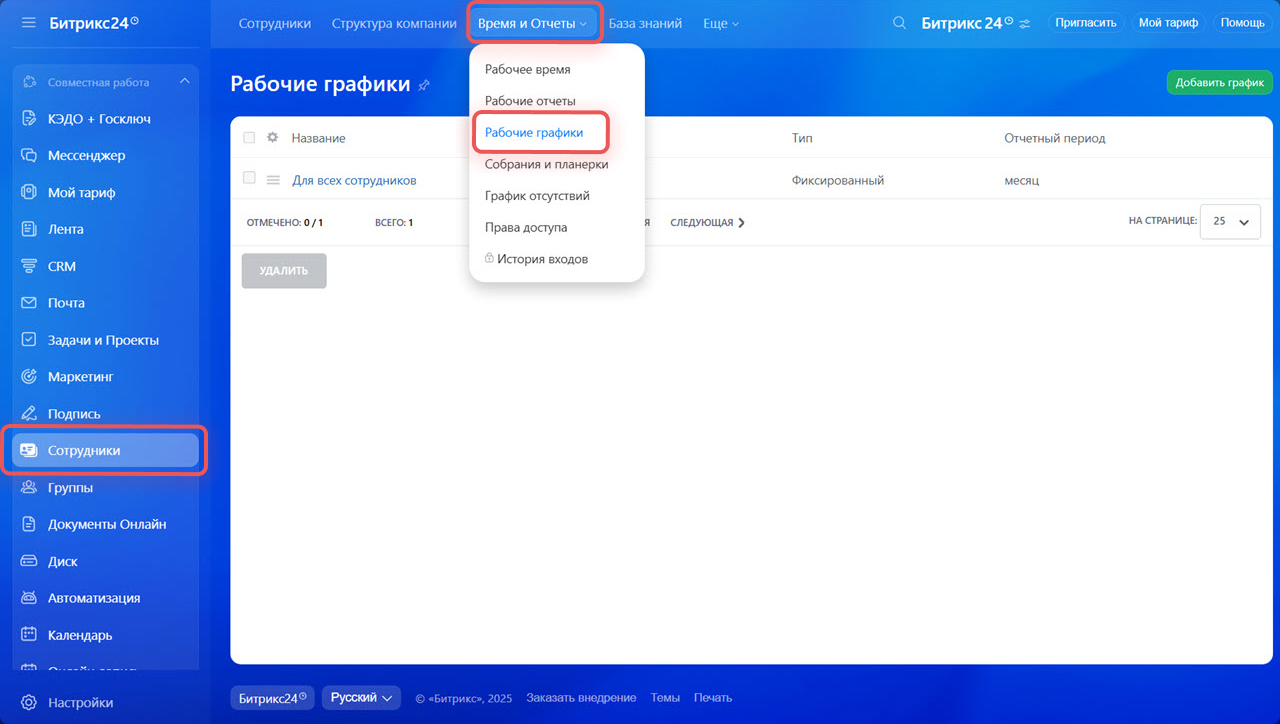Choose Рабочие отчеты in the dropdown menu
Screen dimensions: 1280x724
[x=530, y=101]
